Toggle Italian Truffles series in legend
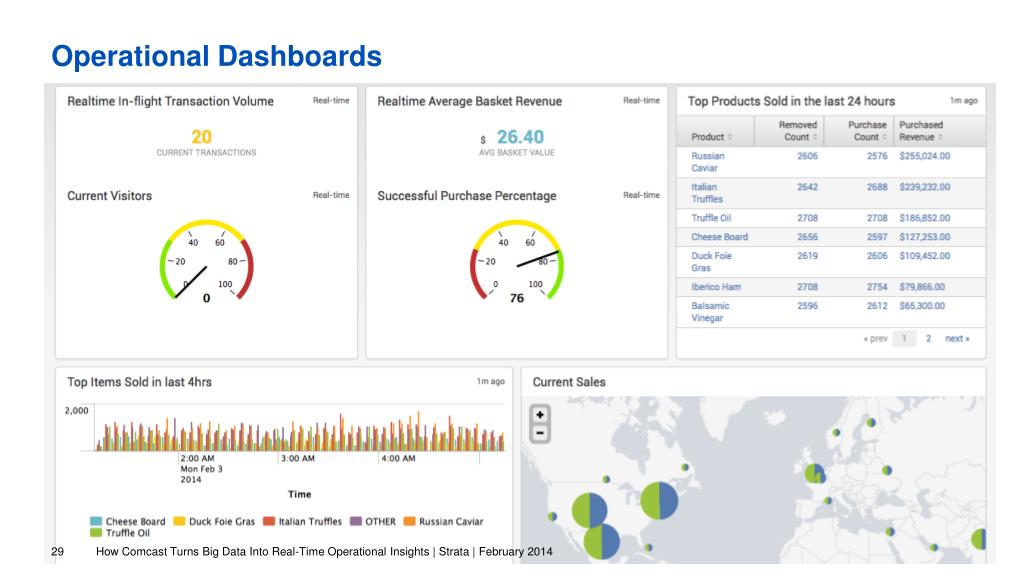This screenshot has height=576, width=1024. [x=302, y=521]
